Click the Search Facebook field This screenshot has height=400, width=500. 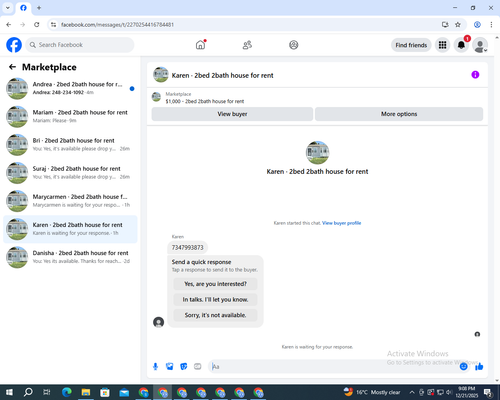pyautogui.click(x=80, y=45)
